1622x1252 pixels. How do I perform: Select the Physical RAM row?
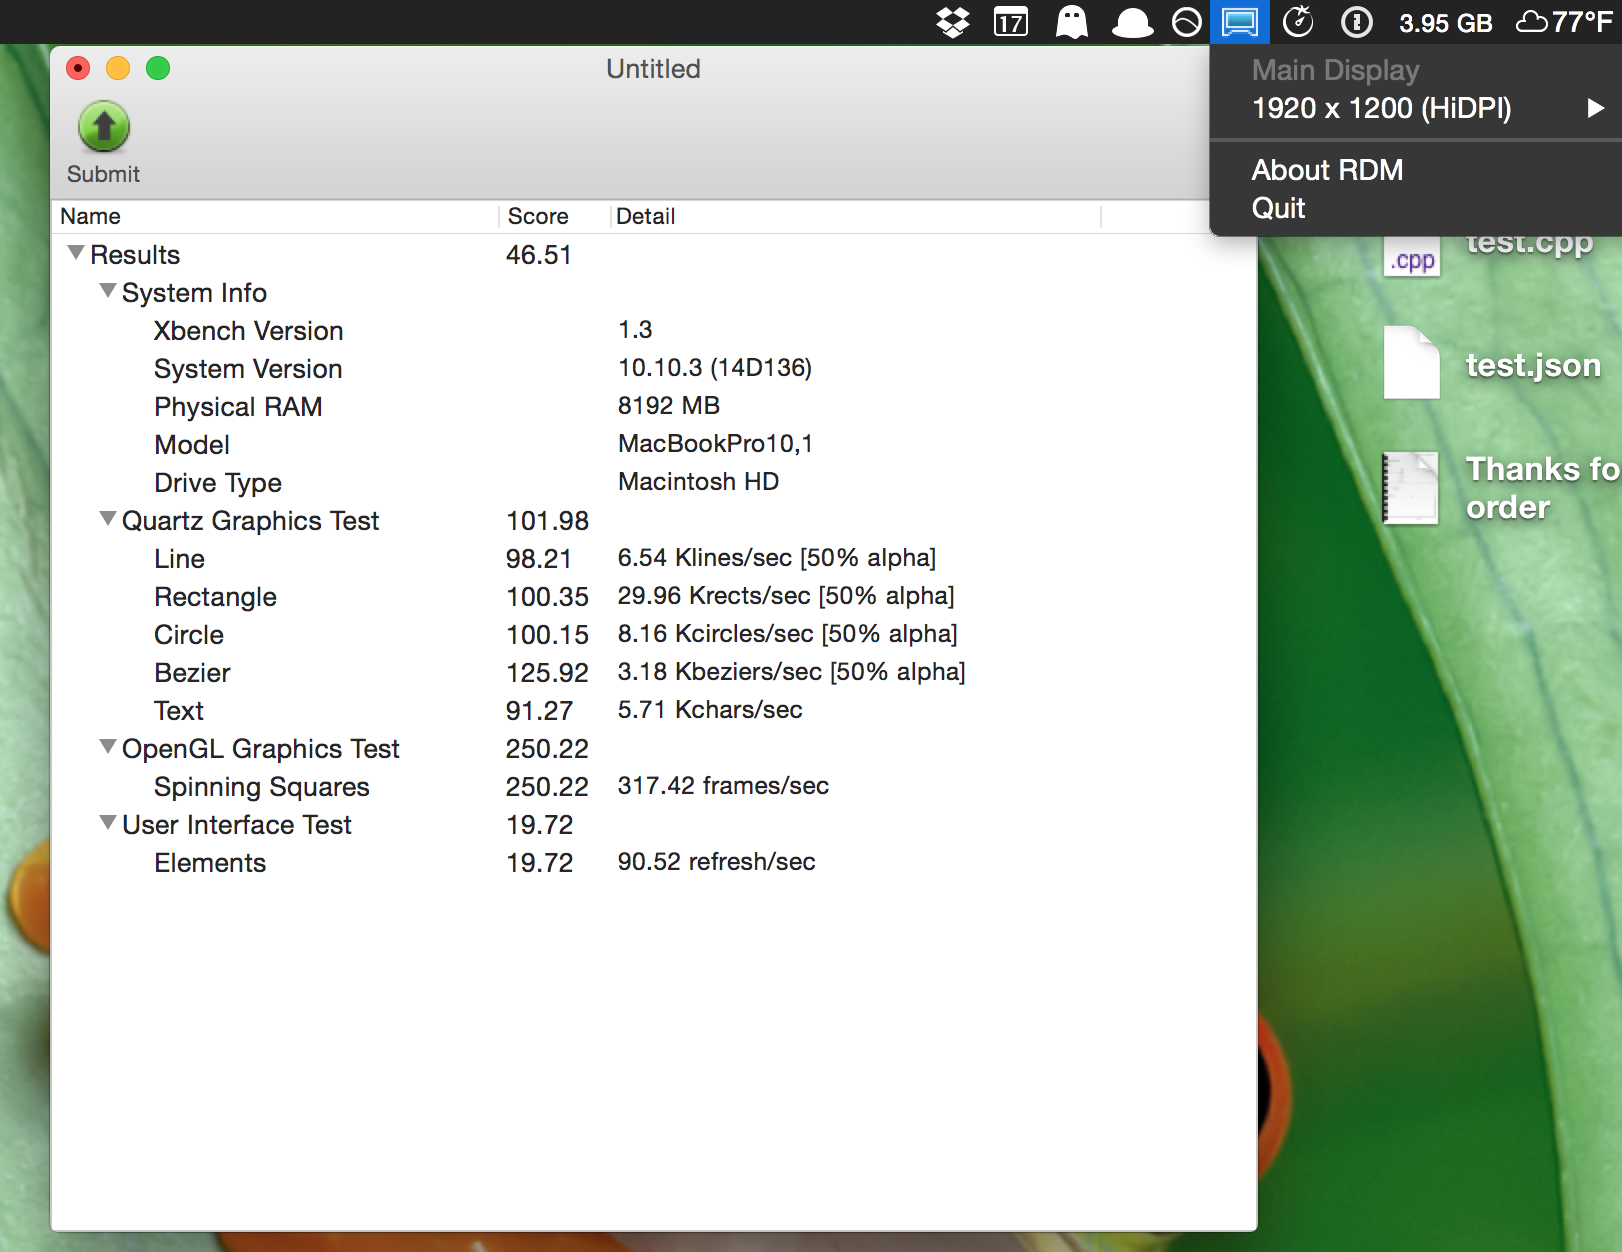[x=654, y=406]
